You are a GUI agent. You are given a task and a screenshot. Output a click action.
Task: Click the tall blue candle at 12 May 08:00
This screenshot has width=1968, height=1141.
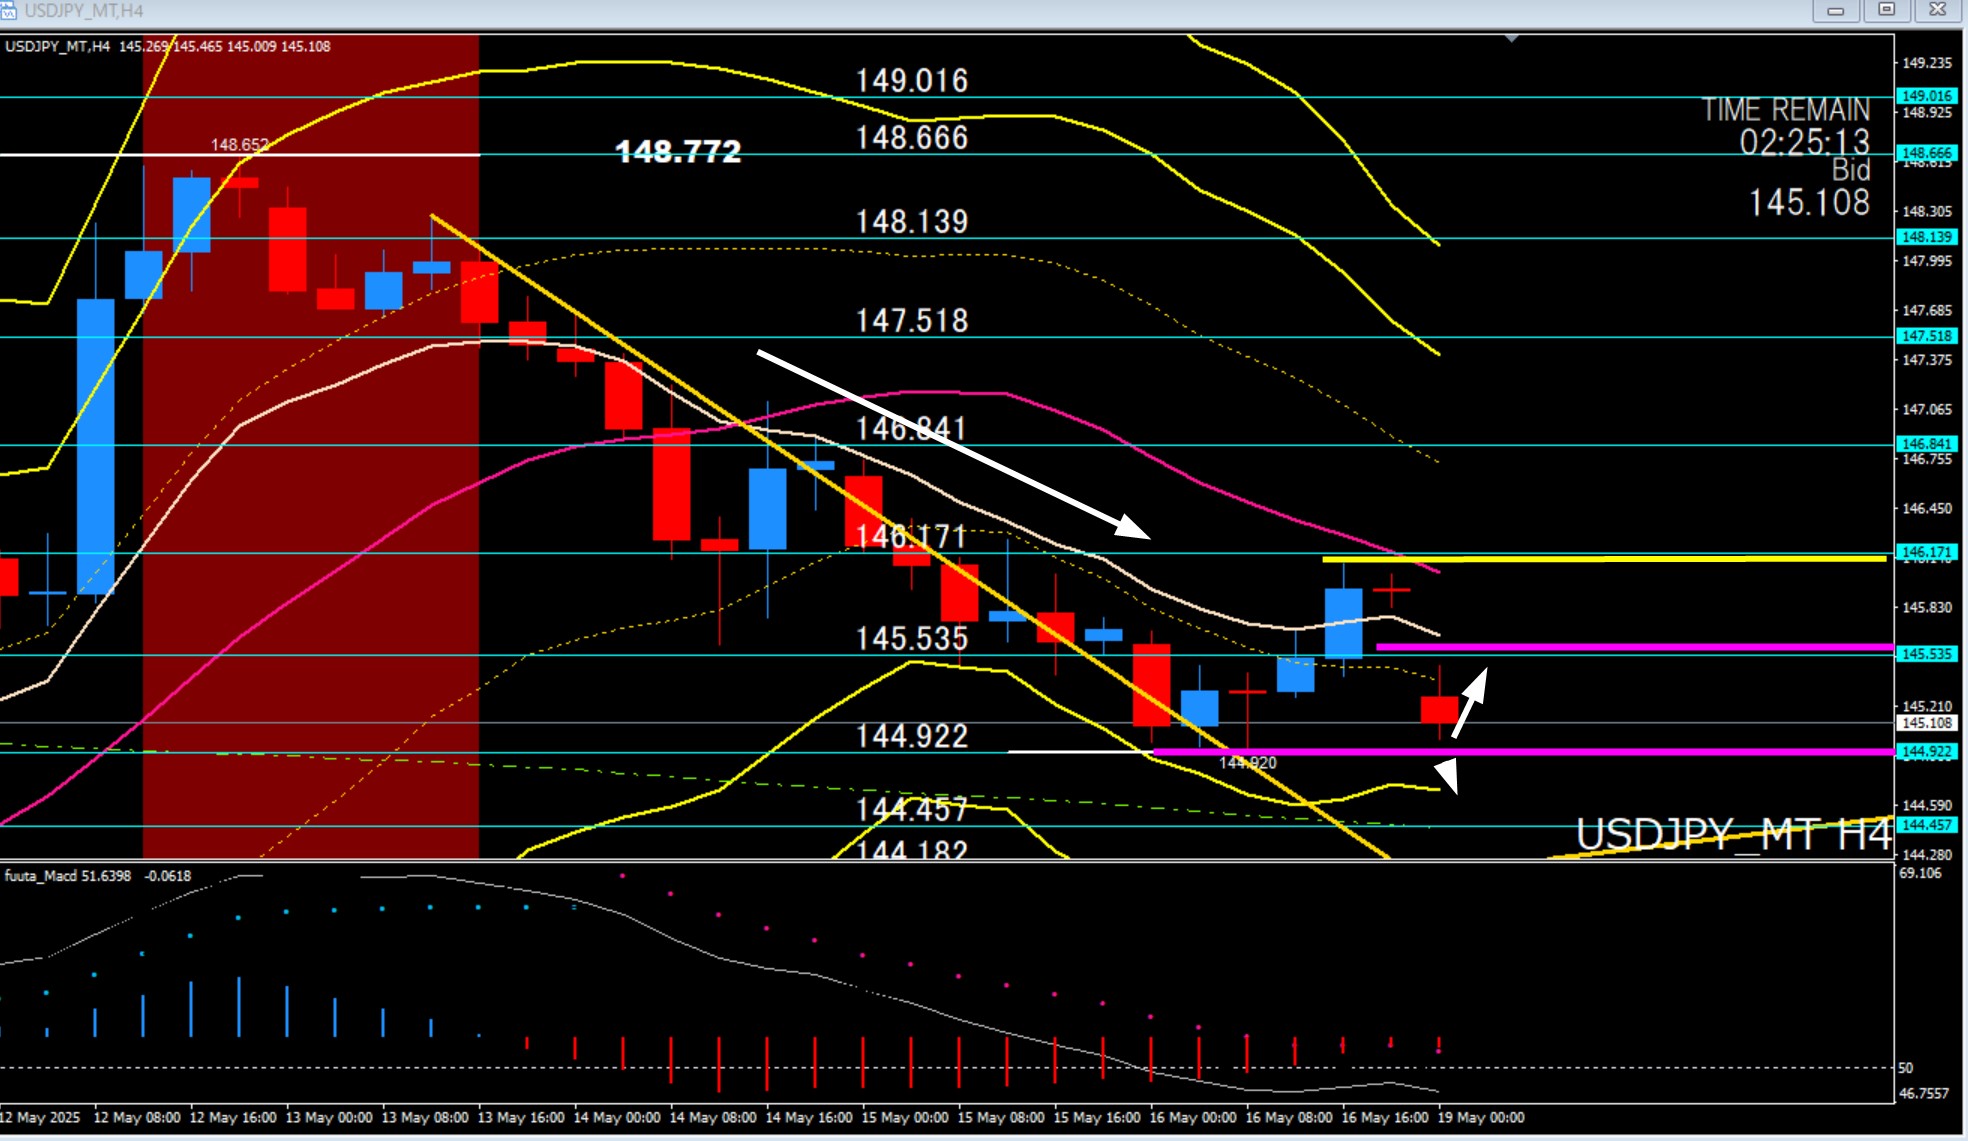[96, 446]
